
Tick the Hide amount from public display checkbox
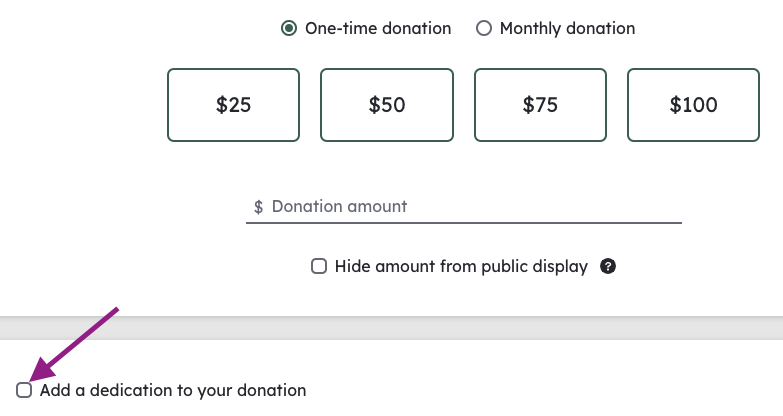319,266
